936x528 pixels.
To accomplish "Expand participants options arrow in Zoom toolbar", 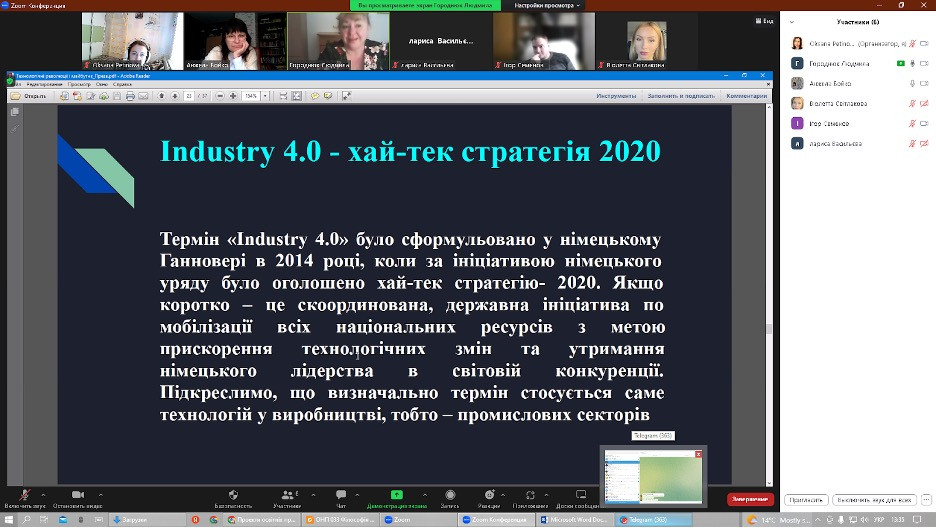I will [313, 495].
